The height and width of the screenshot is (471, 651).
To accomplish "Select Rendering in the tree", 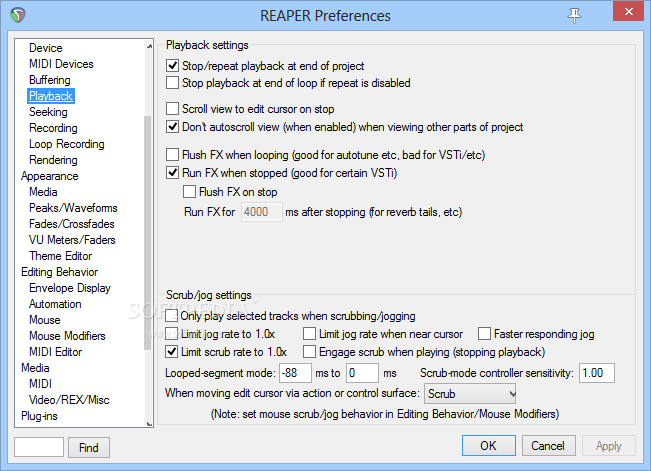I will tap(53, 160).
